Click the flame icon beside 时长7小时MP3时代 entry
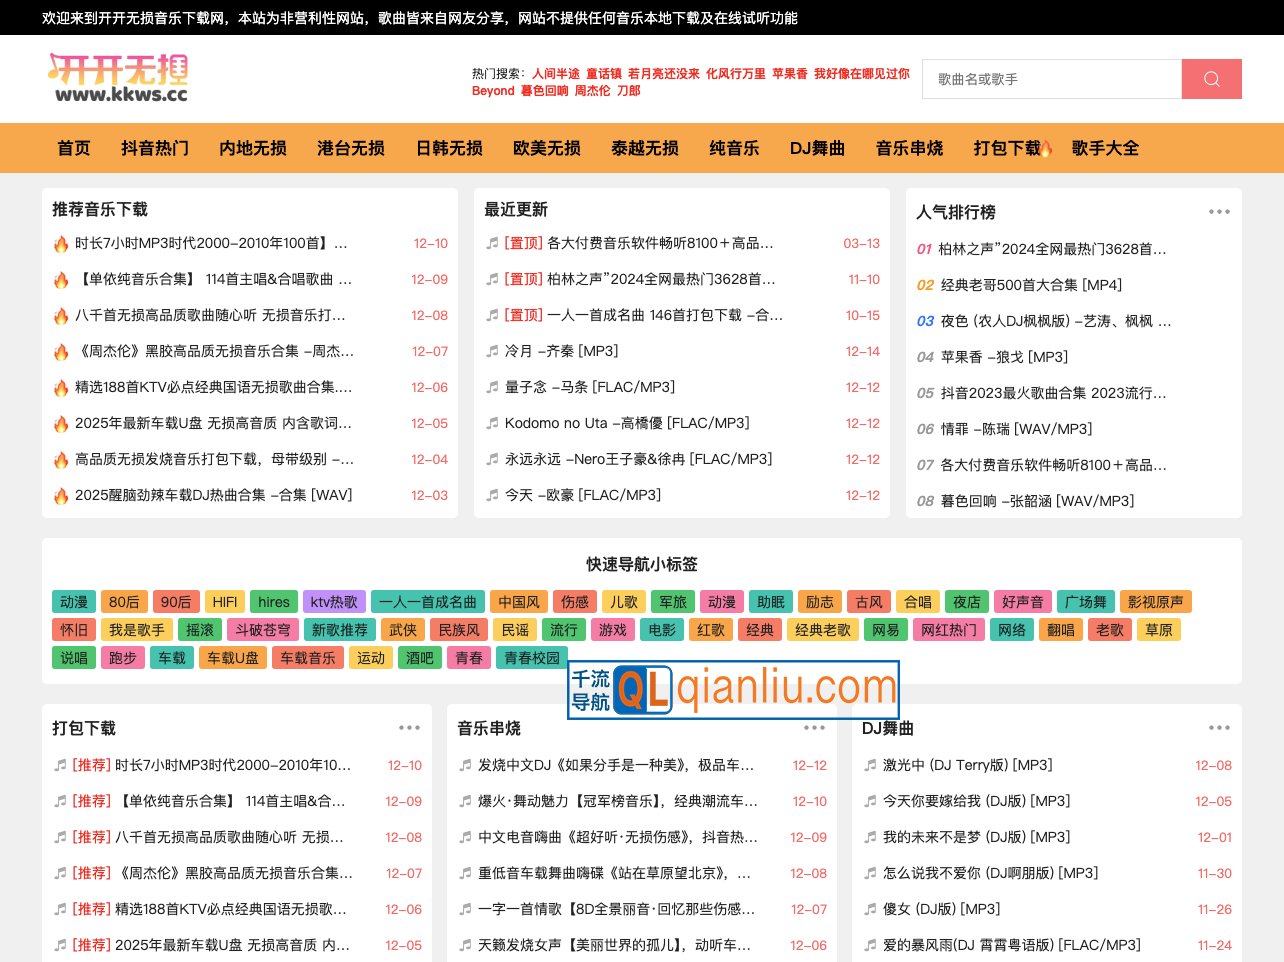This screenshot has width=1284, height=962. coord(61,243)
